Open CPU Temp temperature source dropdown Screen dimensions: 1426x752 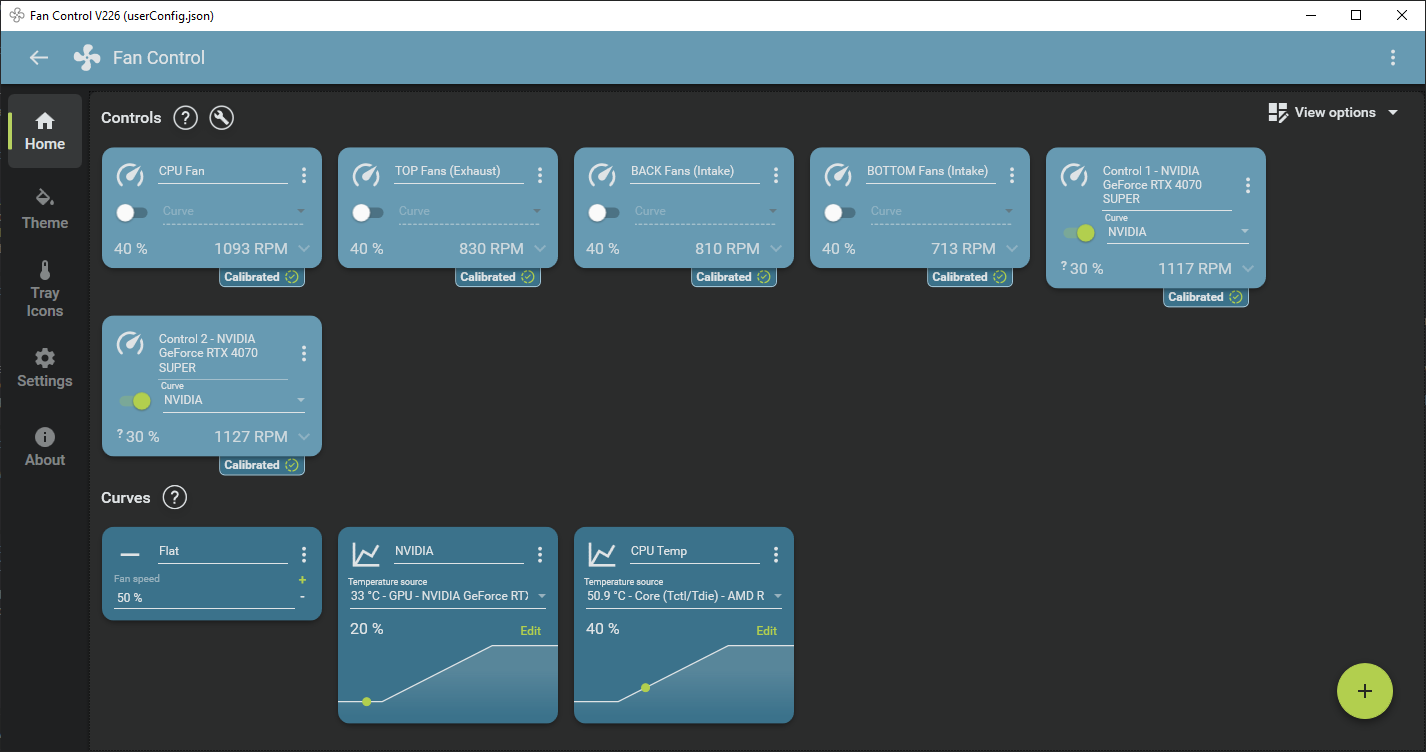pos(684,596)
